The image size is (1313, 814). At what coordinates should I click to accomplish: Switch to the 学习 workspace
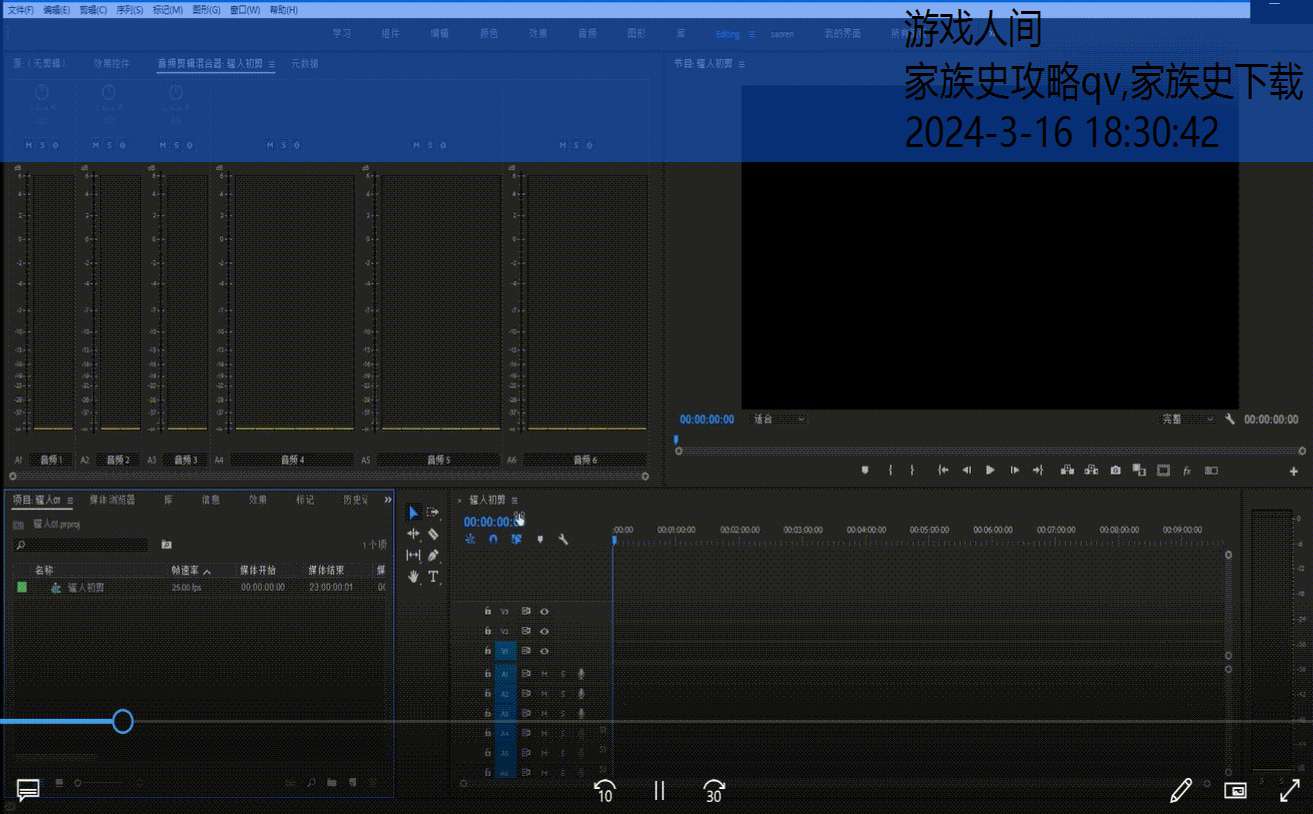342,33
